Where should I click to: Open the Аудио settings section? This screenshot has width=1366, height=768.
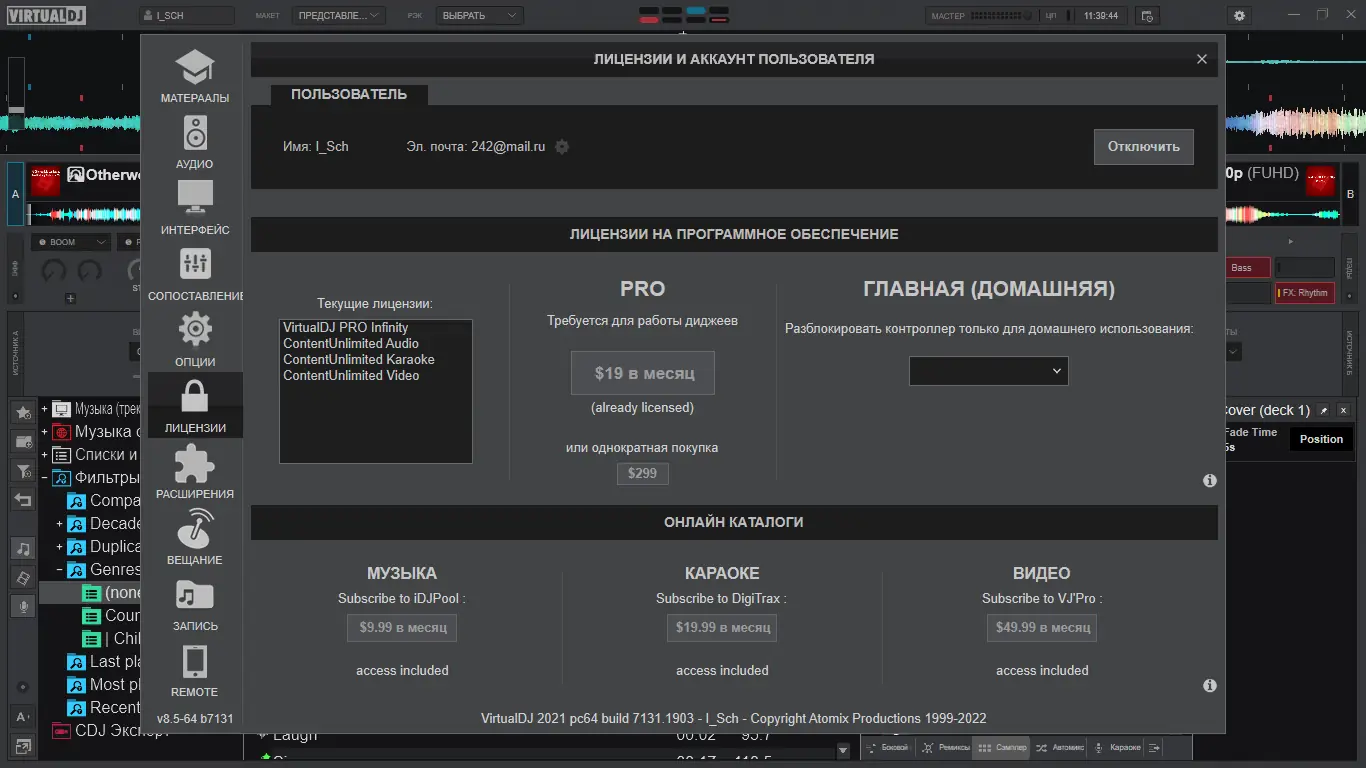[195, 143]
